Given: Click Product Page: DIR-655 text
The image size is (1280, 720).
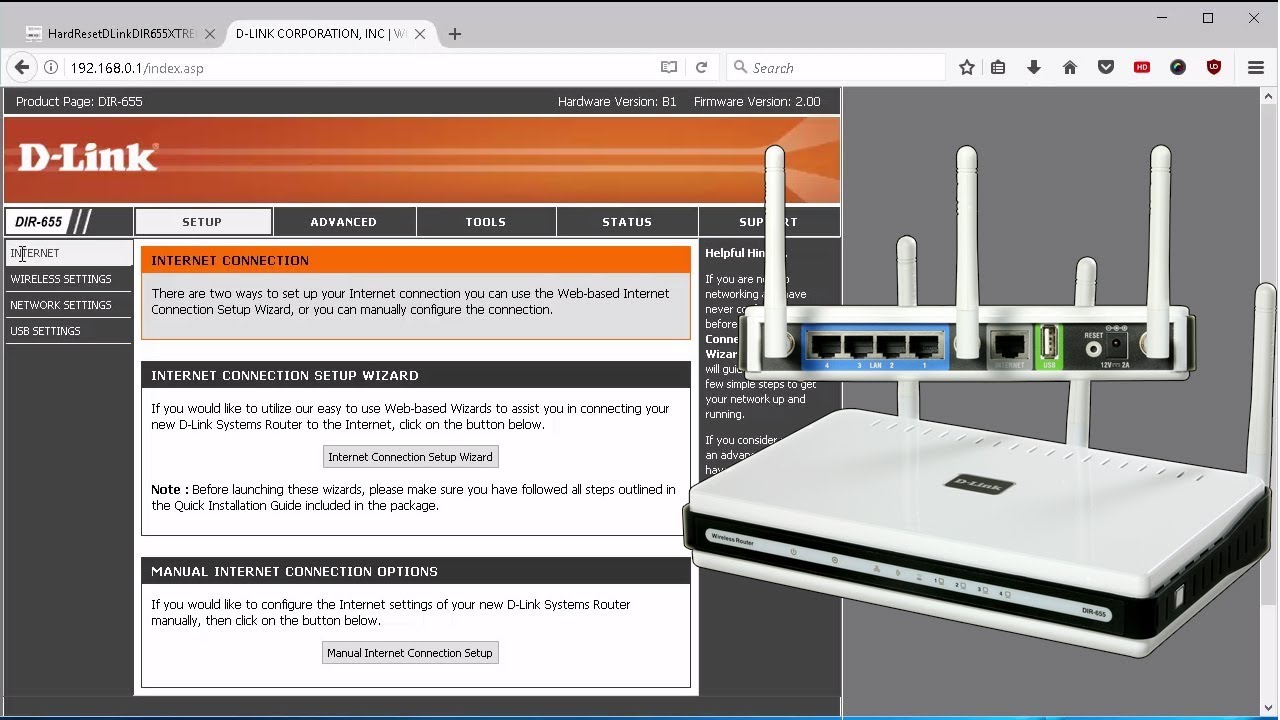Looking at the screenshot, I should pyautogui.click(x=79, y=102).
